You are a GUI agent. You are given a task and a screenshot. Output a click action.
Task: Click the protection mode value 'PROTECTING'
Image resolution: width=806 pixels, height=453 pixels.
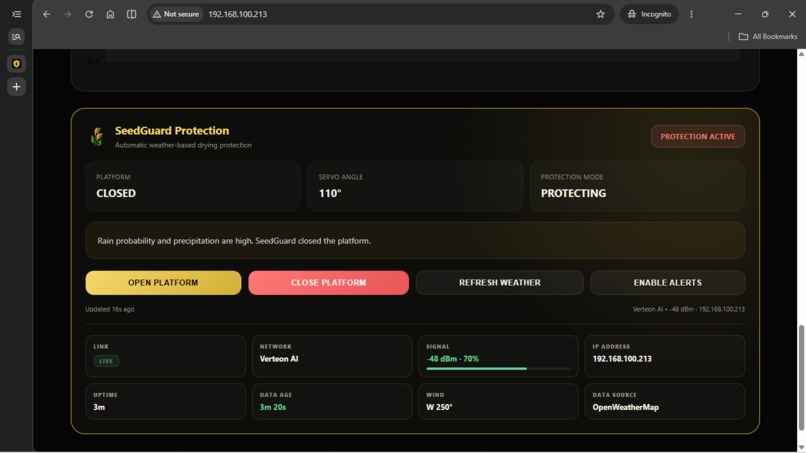coord(573,193)
